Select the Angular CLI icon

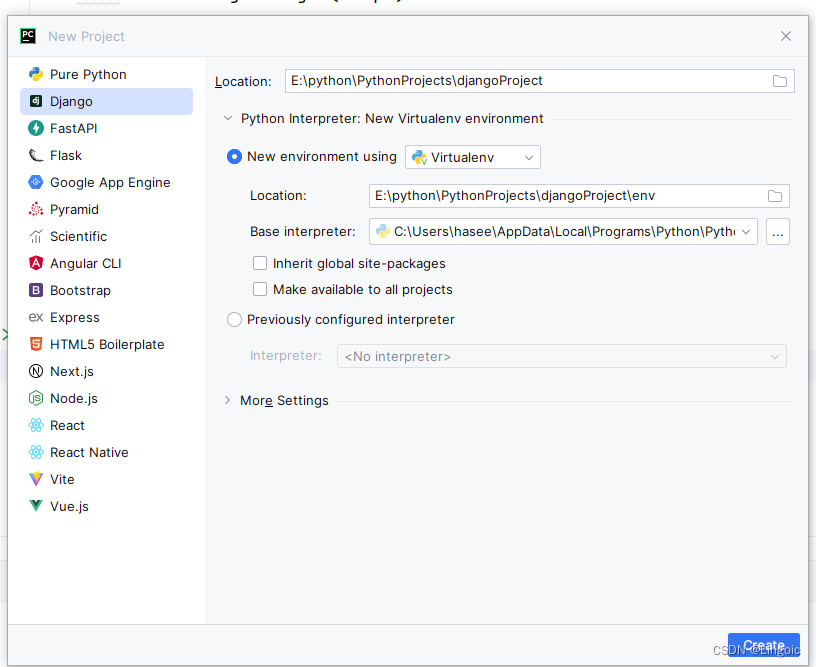(36, 263)
